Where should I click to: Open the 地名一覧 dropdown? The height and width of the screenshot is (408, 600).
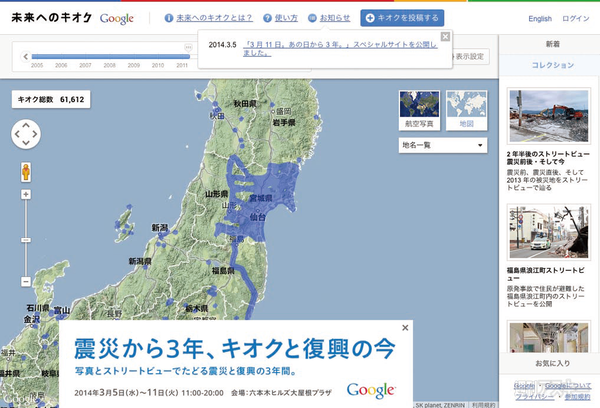click(443, 145)
